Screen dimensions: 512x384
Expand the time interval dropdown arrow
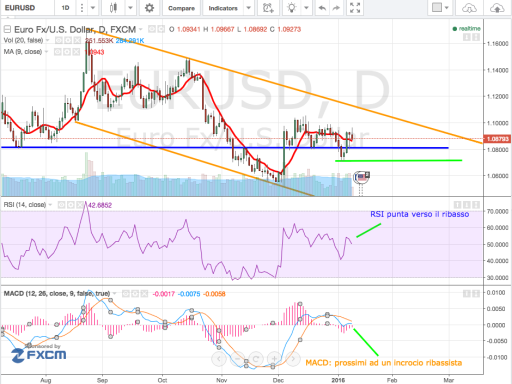93,8
